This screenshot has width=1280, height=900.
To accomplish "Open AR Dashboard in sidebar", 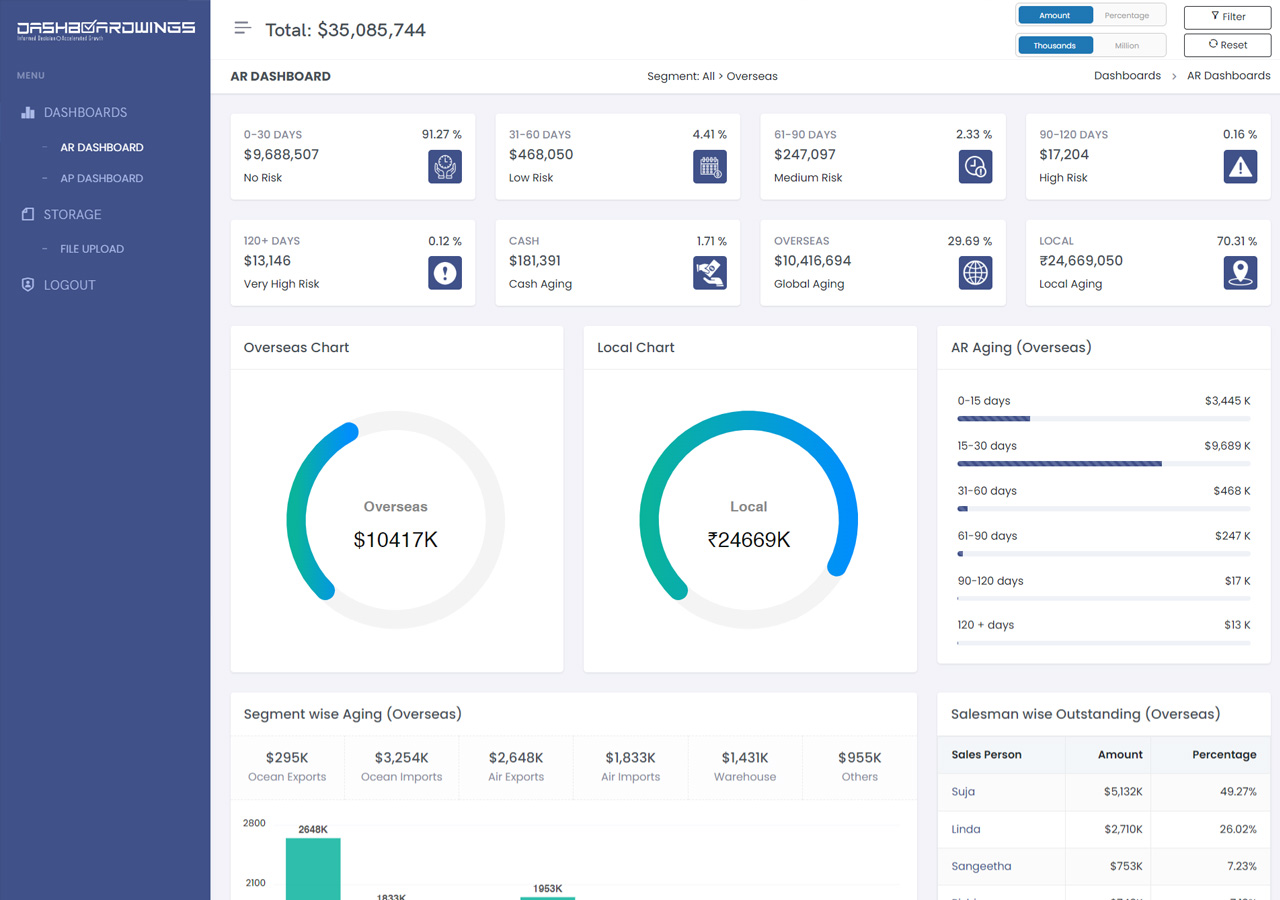I will pyautogui.click(x=102, y=147).
